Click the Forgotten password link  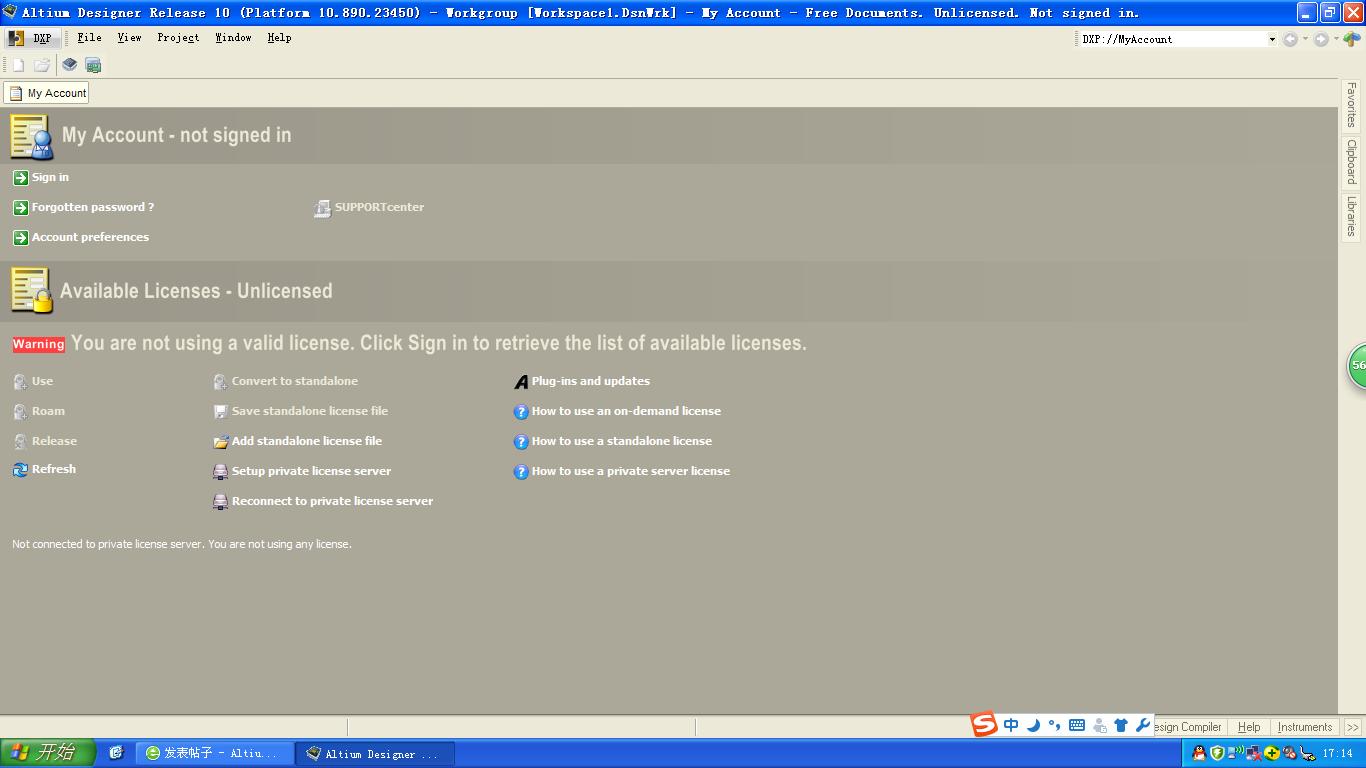pyautogui.click(x=93, y=207)
